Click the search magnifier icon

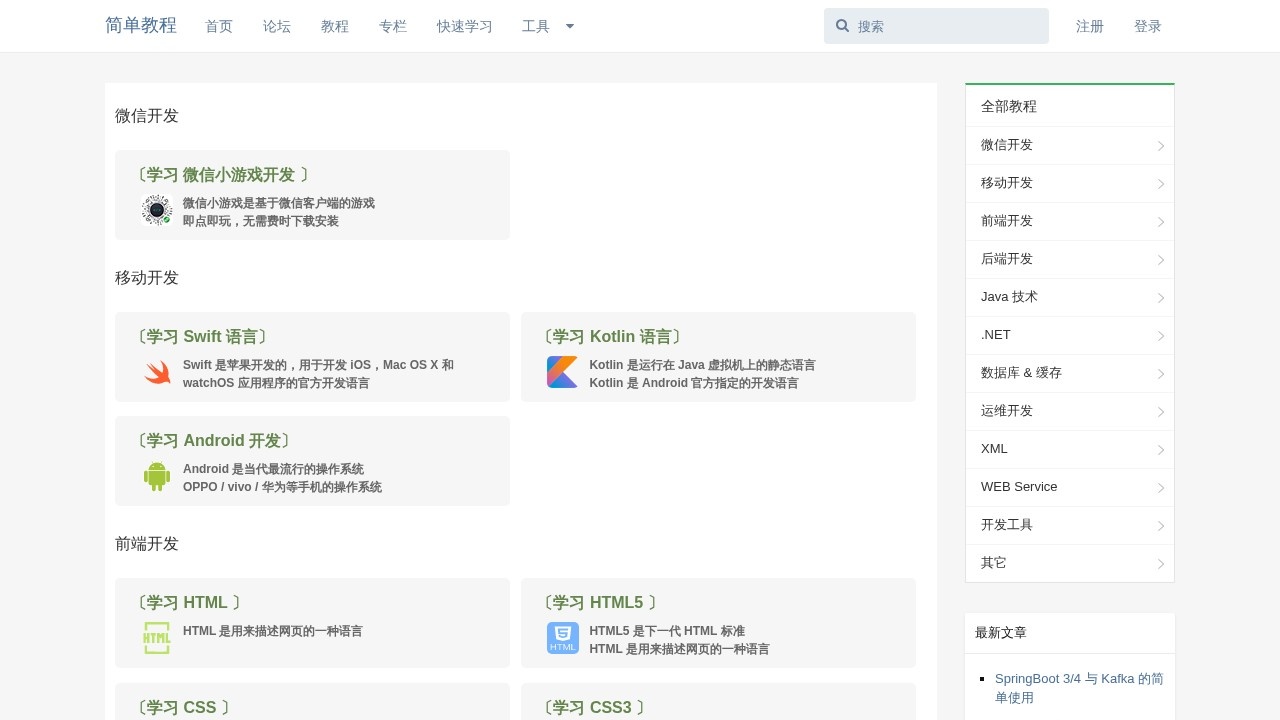coord(843,26)
